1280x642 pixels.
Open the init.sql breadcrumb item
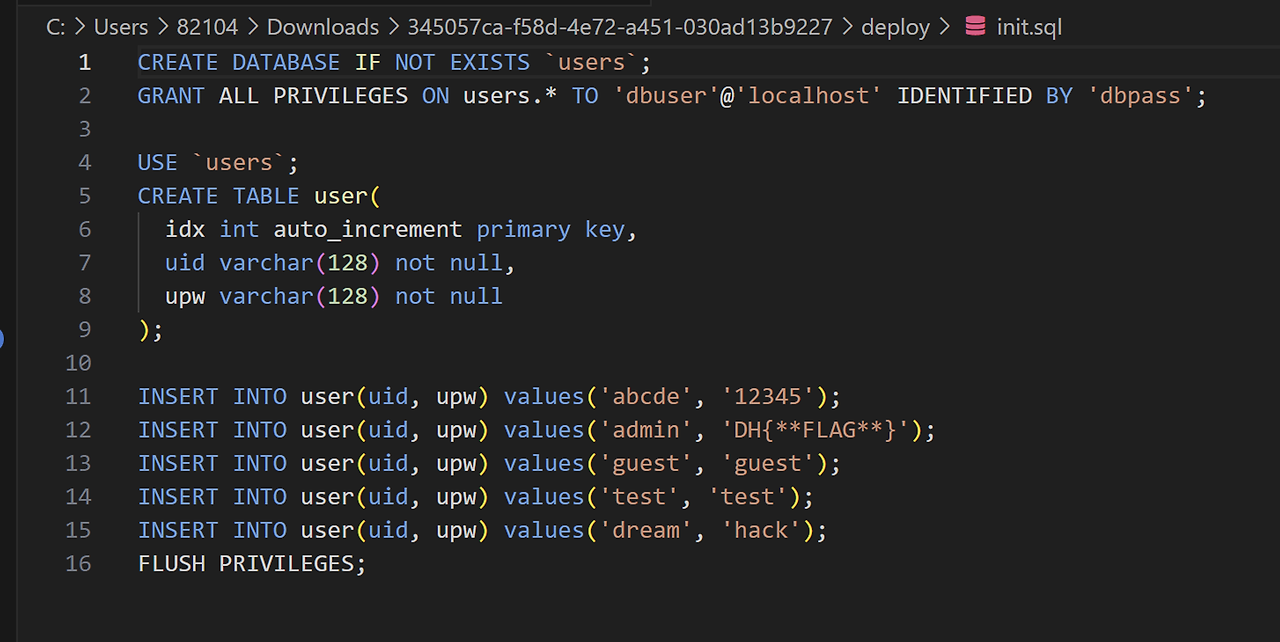tap(1029, 27)
